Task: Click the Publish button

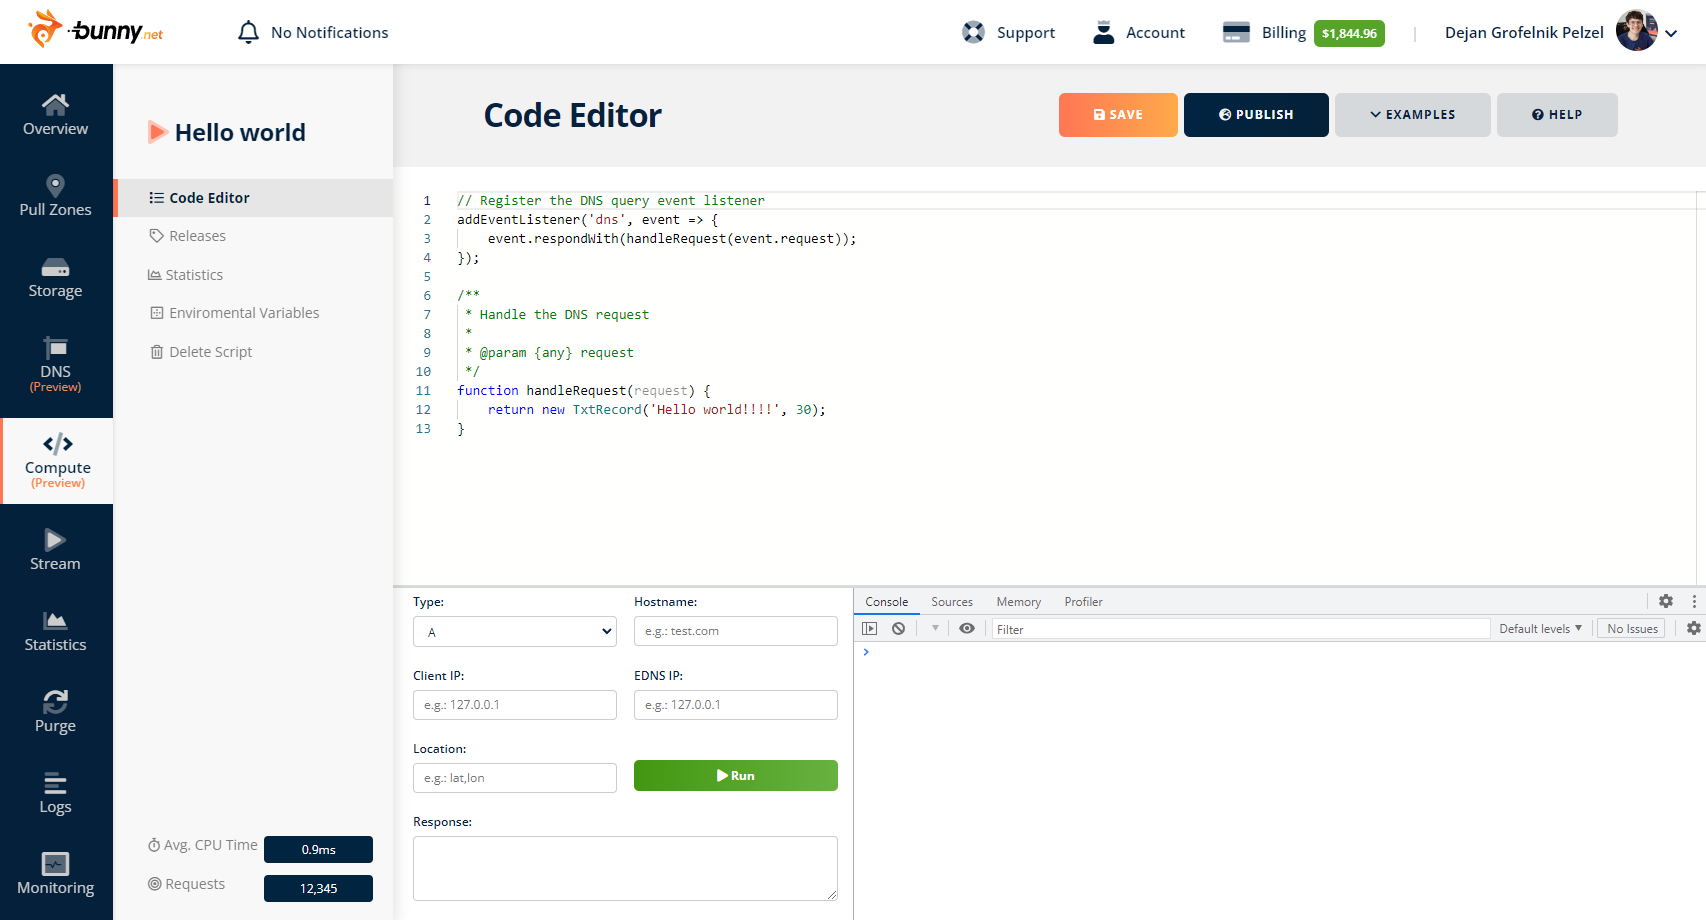Action: (1256, 115)
